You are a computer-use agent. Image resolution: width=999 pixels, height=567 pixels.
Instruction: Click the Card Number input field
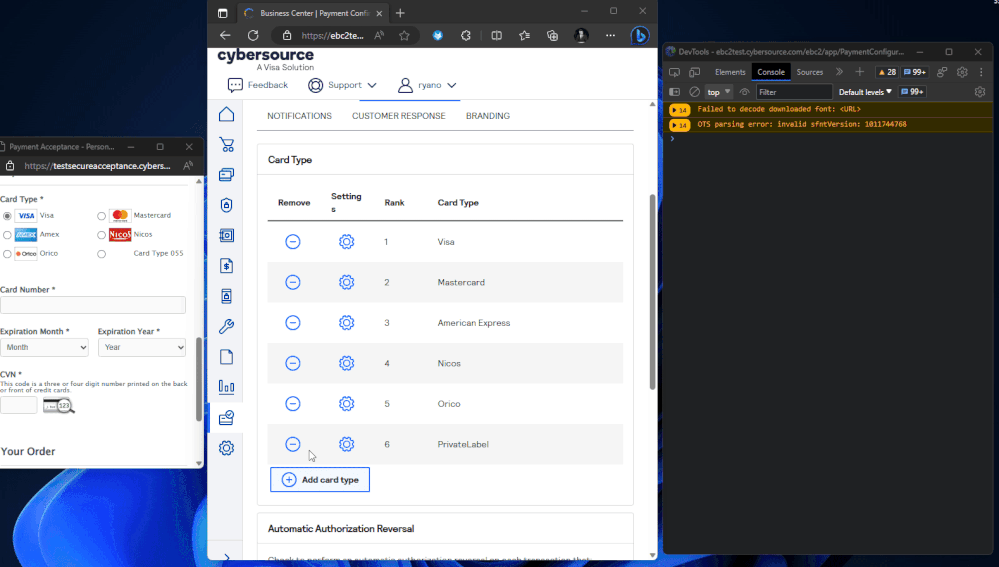pos(93,305)
